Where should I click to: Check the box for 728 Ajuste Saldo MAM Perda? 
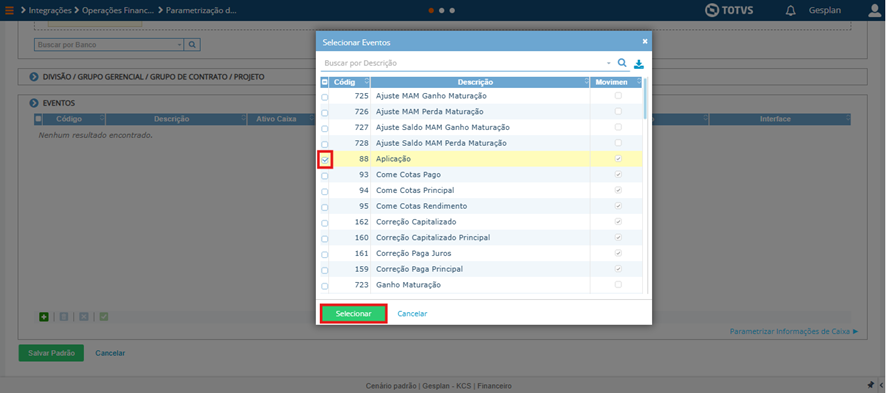click(324, 145)
